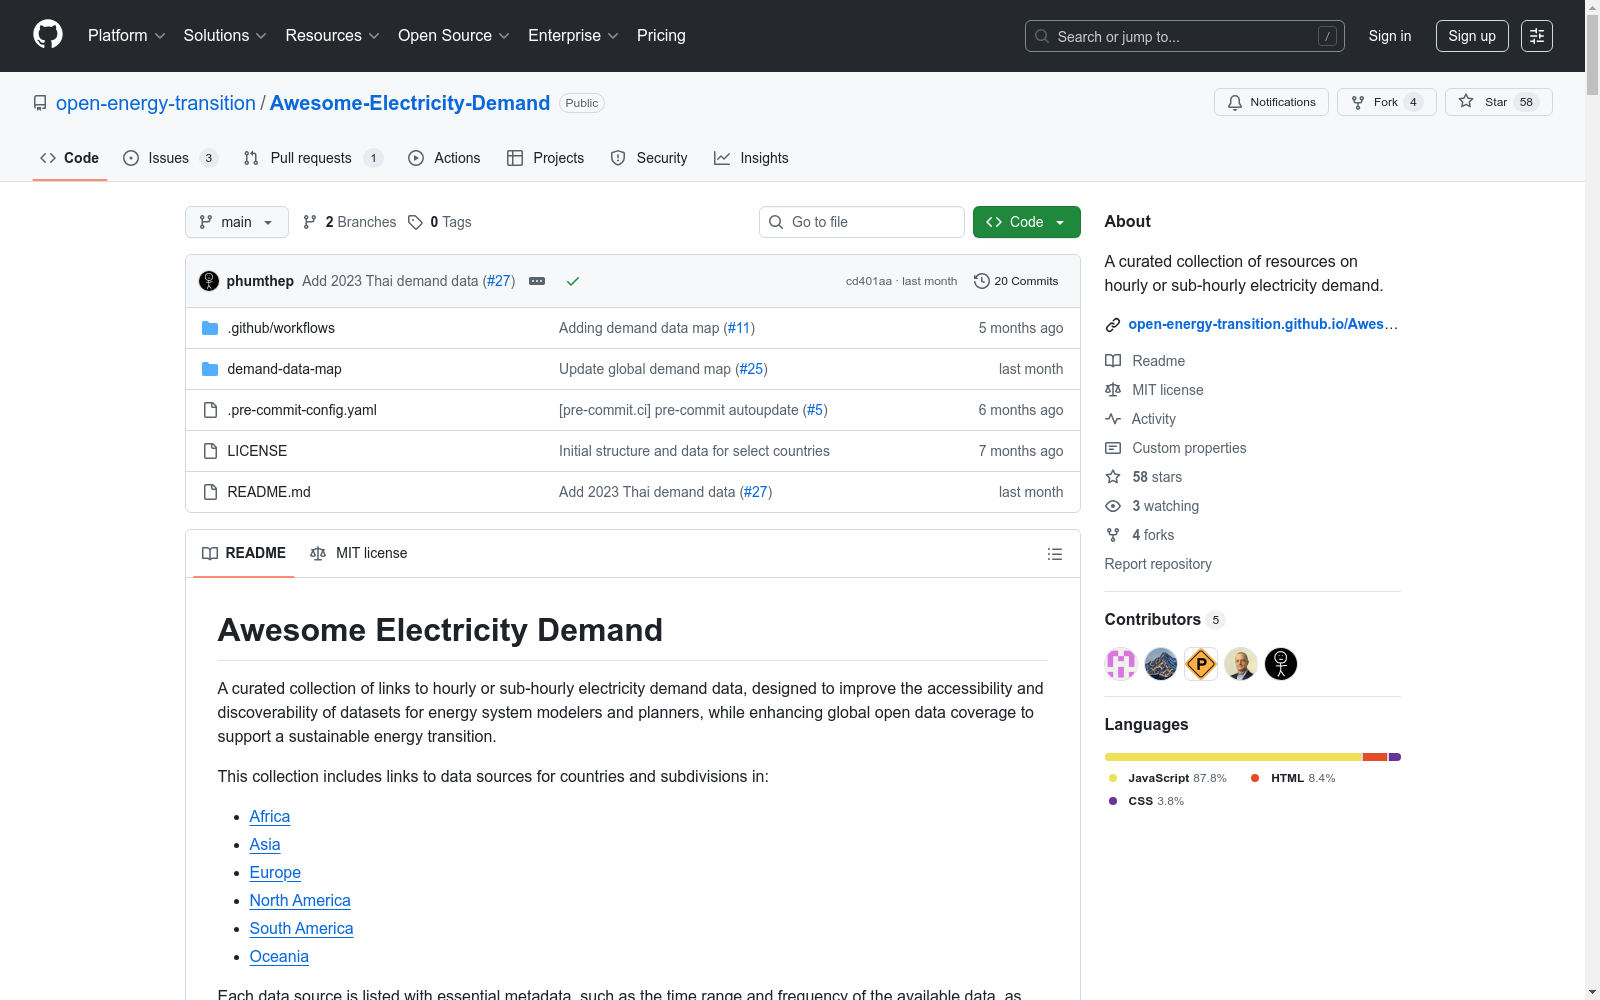The image size is (1600, 1000).
Task: Click the Star icon button
Action: click(1498, 102)
